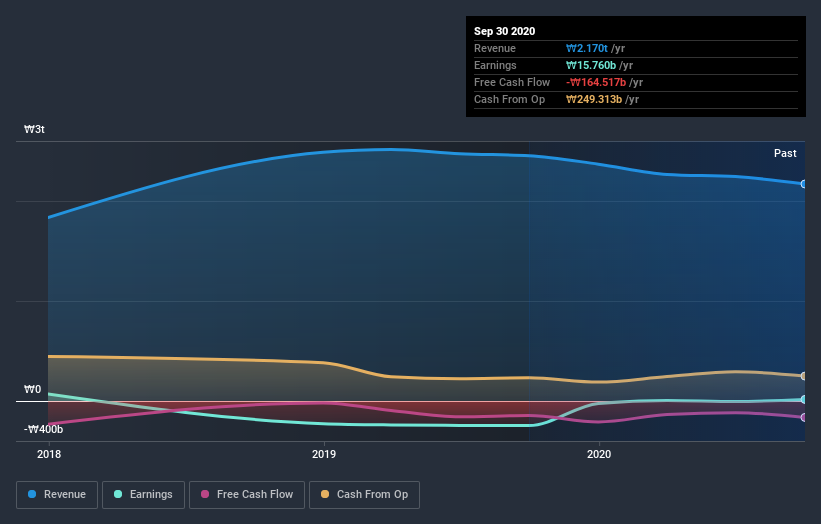Image resolution: width=821 pixels, height=524 pixels.
Task: Click the Cash From Op label in tooltip
Action: coord(509,99)
